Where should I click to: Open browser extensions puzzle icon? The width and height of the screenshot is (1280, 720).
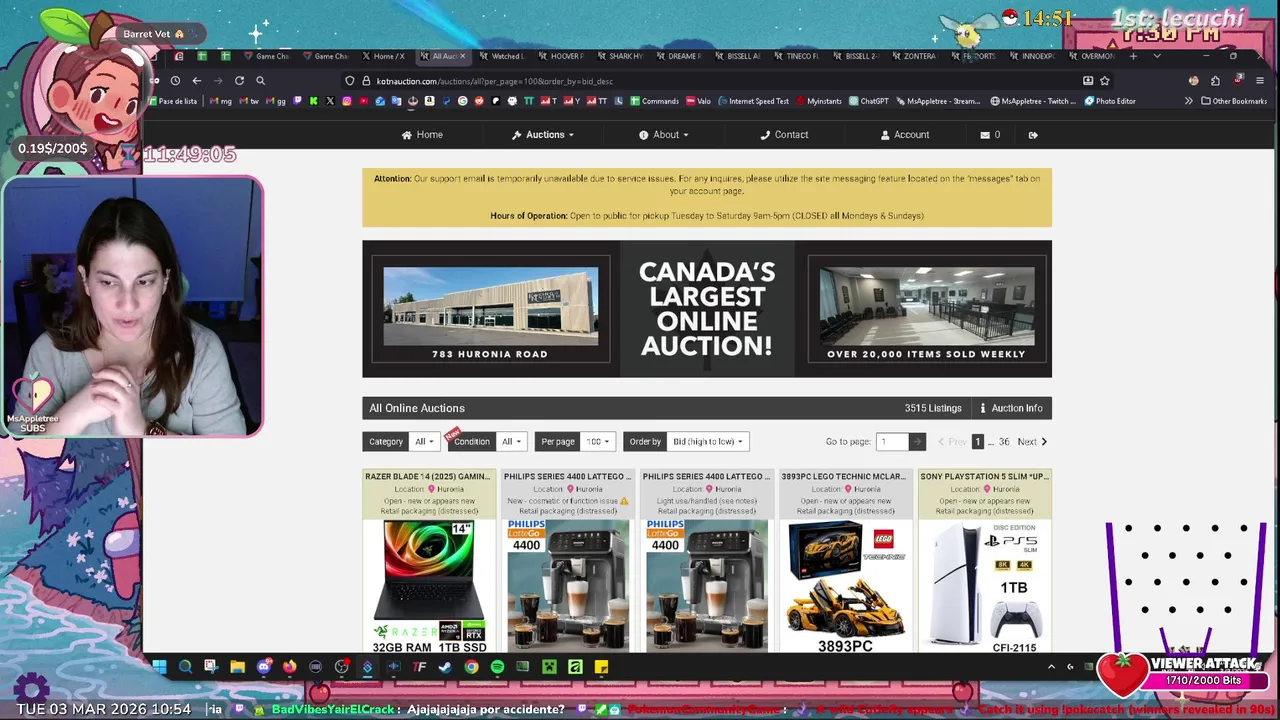(x=1215, y=81)
